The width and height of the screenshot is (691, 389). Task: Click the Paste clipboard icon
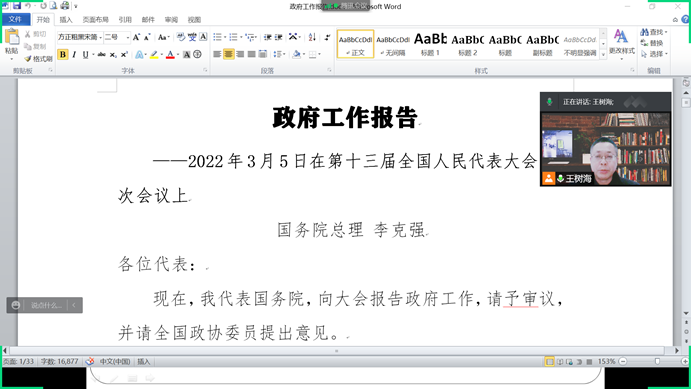(12, 37)
